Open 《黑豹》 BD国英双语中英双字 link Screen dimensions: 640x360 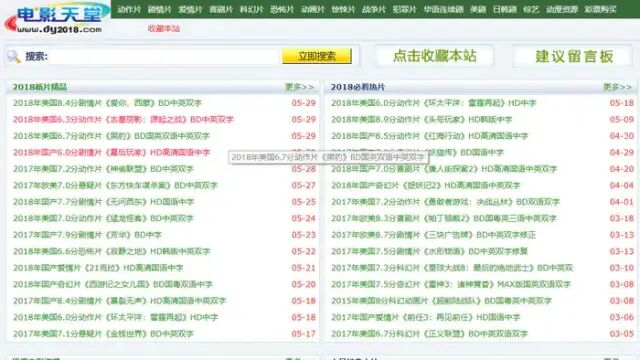[x=111, y=136]
